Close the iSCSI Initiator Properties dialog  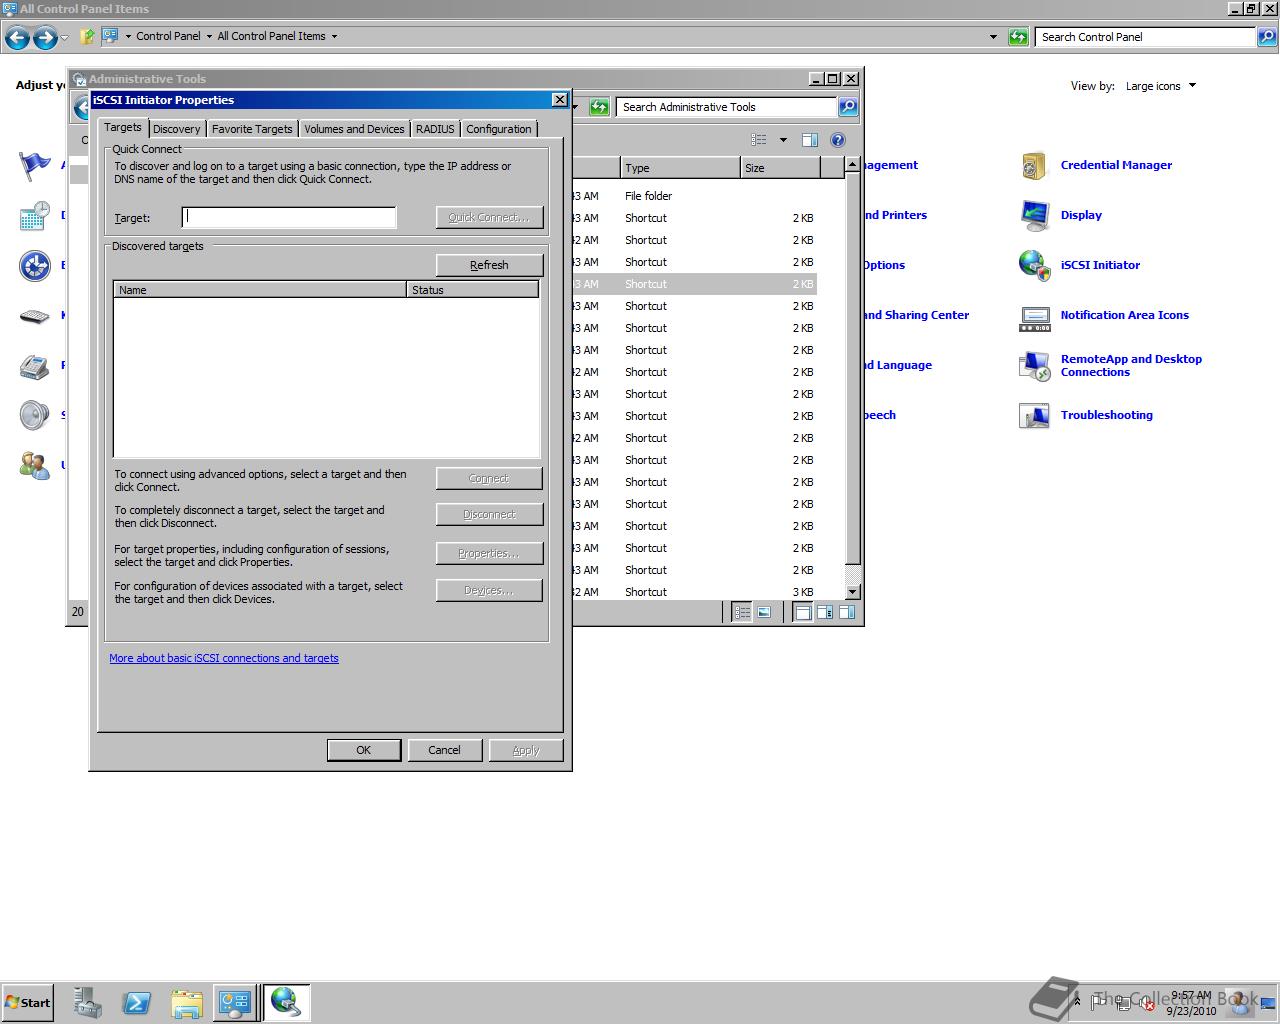[560, 99]
